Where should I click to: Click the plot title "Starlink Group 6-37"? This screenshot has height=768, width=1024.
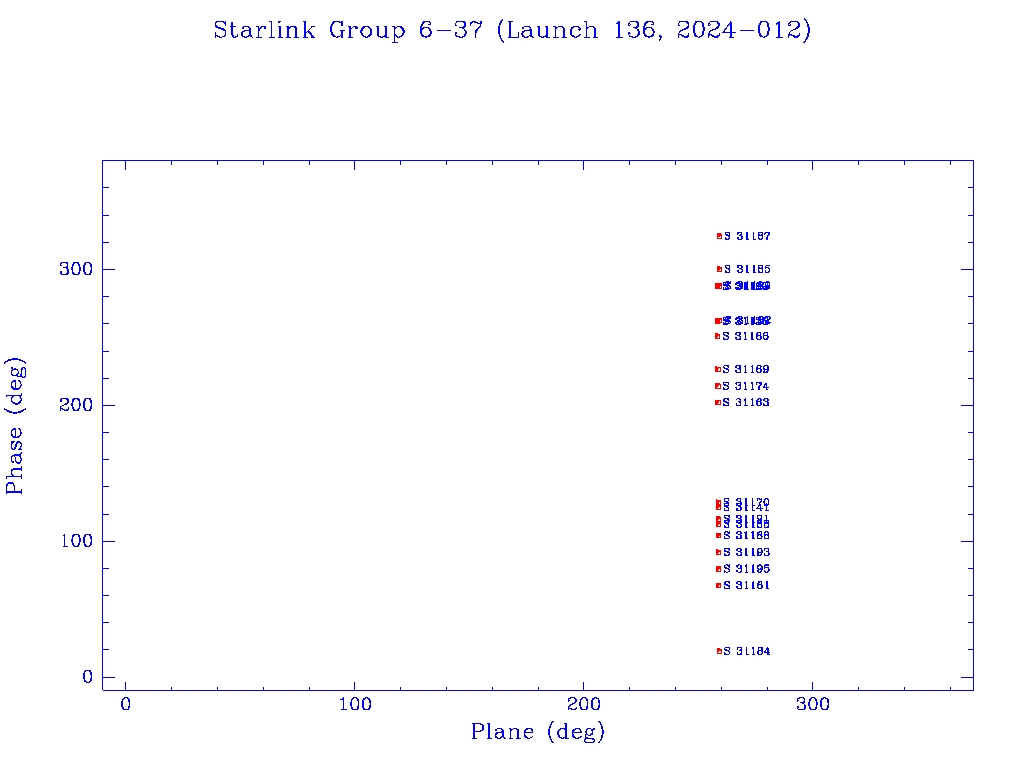tap(348, 30)
